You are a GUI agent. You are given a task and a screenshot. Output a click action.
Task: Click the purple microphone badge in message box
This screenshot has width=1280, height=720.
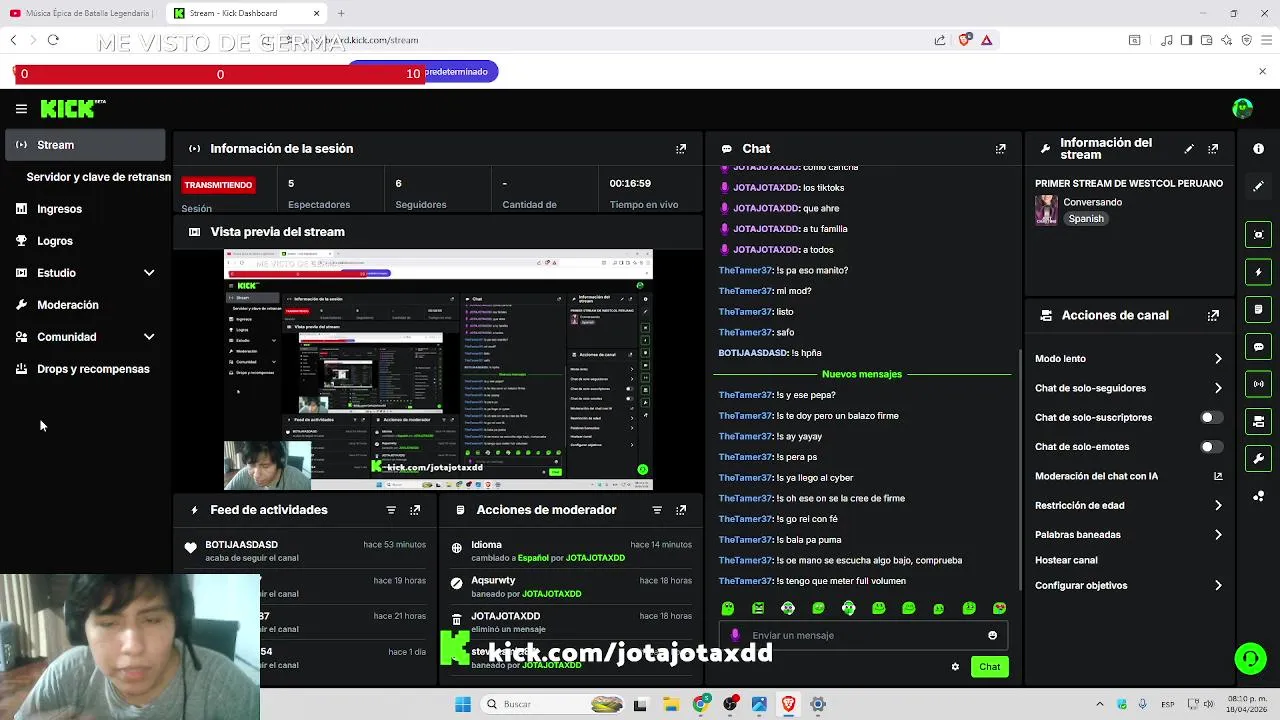(x=735, y=635)
